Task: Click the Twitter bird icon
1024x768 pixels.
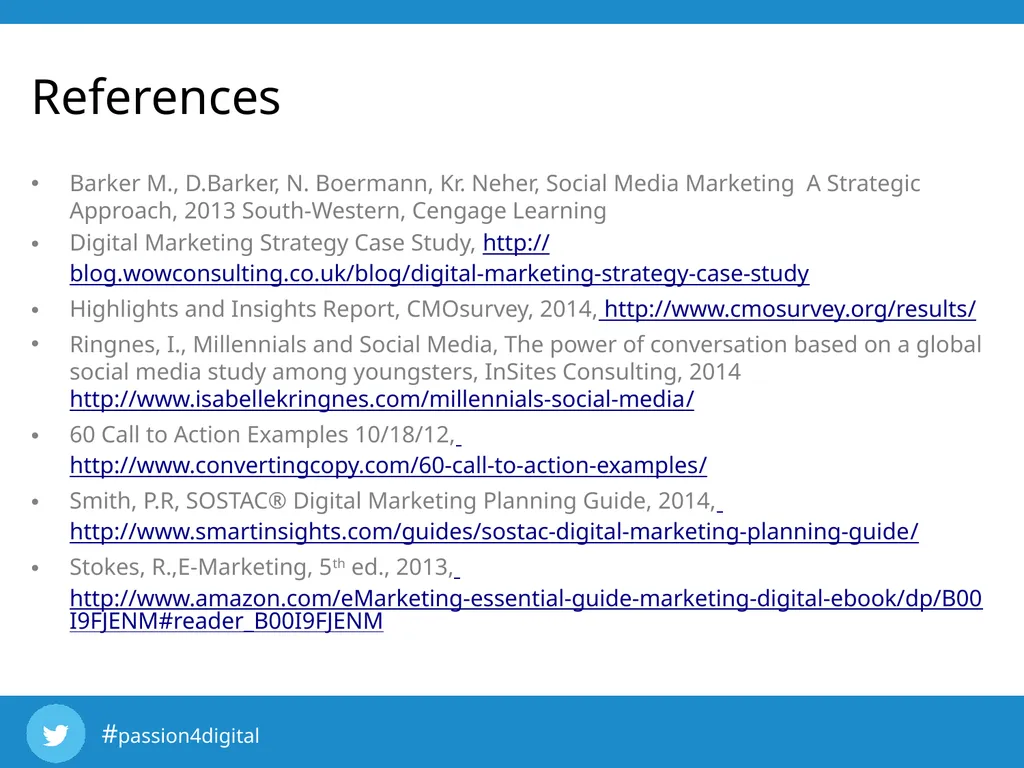Action: [56, 734]
